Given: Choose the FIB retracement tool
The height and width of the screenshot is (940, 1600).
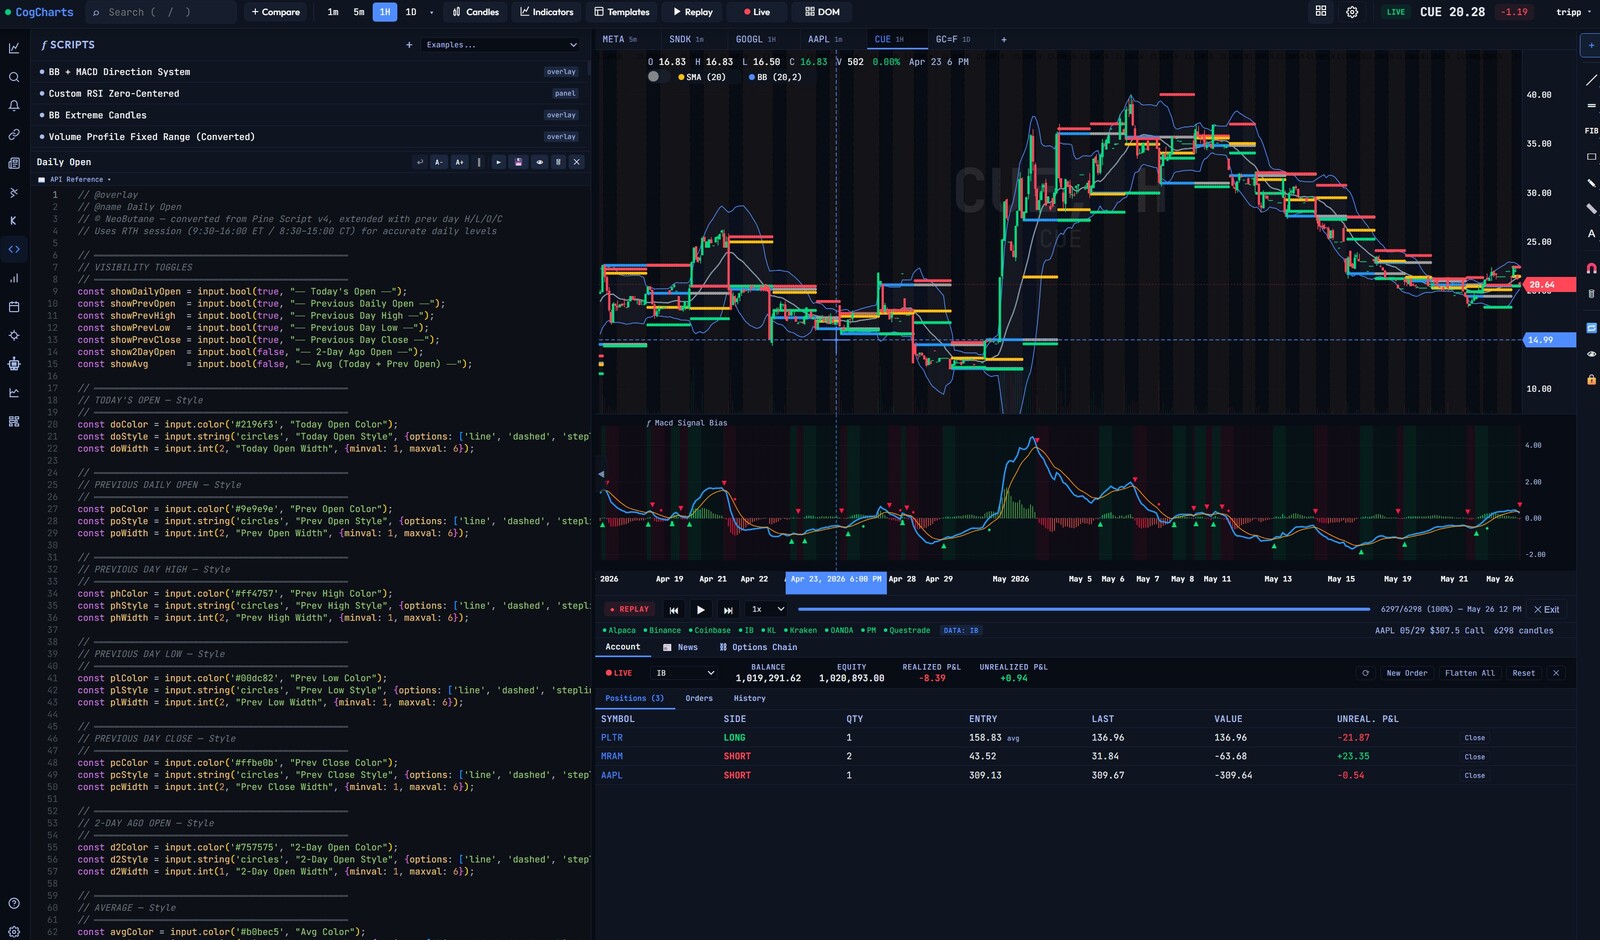Looking at the screenshot, I should 1591,131.
